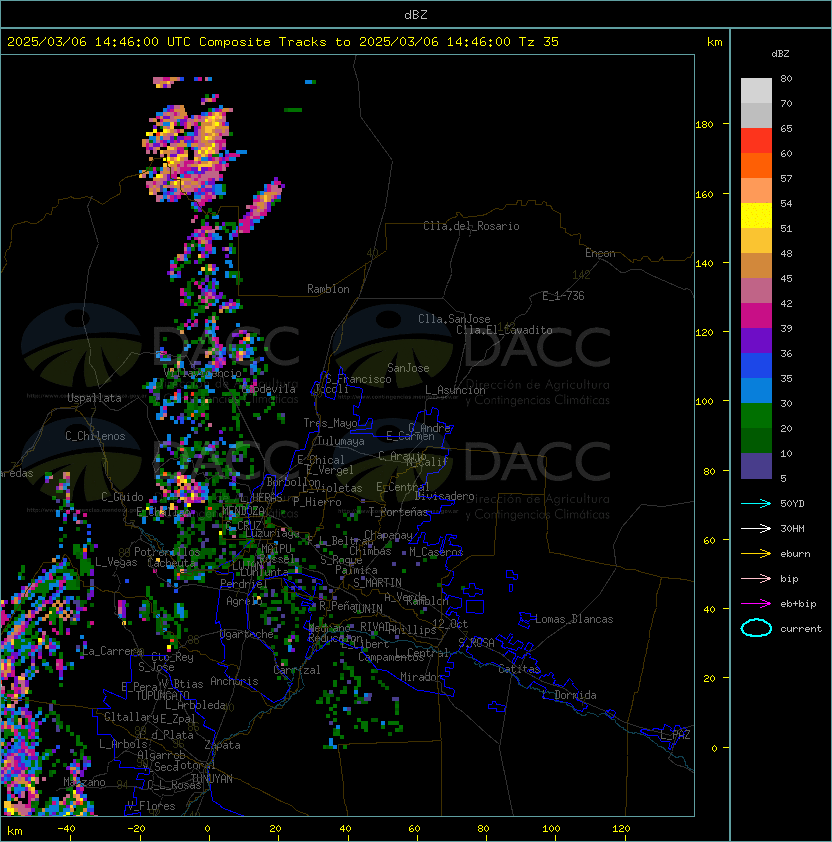The width and height of the screenshot is (832, 842).
Task: Click the 'Clla.del_Rosario' place label
Action: pos(471,226)
